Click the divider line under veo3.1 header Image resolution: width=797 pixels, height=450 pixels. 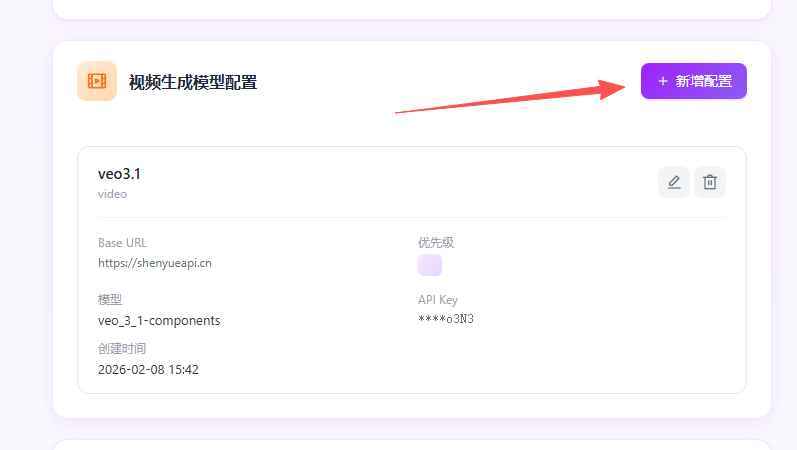(411, 217)
